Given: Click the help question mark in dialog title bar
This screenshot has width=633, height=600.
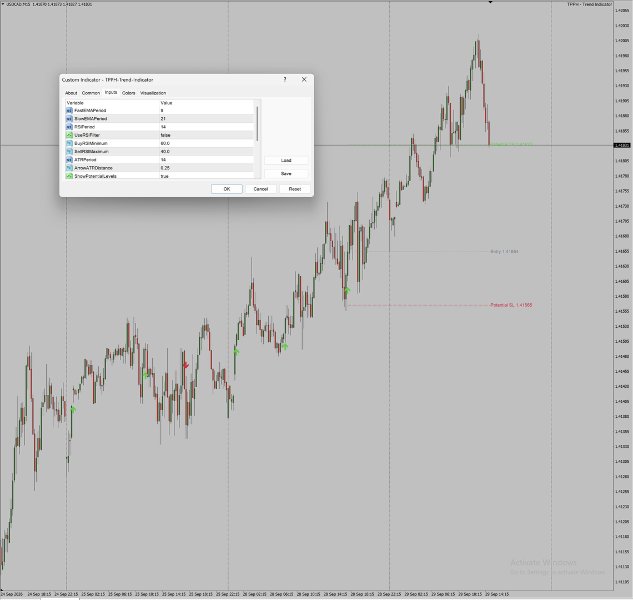Looking at the screenshot, I should click(x=285, y=80).
